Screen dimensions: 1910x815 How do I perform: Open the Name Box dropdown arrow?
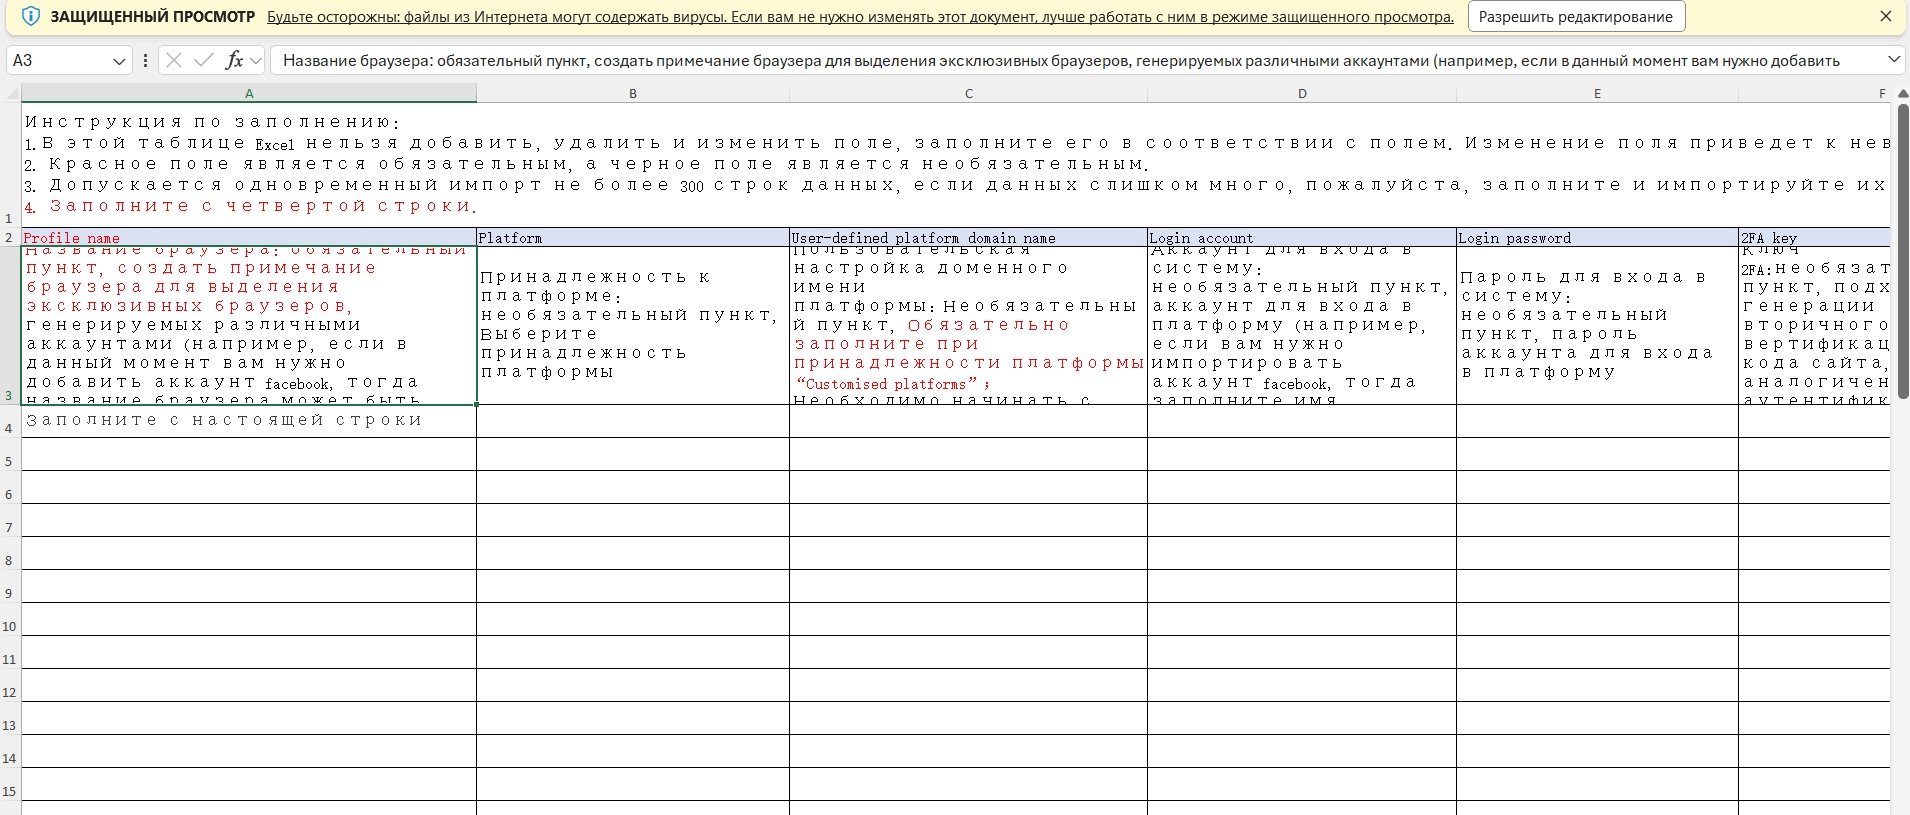(120, 61)
